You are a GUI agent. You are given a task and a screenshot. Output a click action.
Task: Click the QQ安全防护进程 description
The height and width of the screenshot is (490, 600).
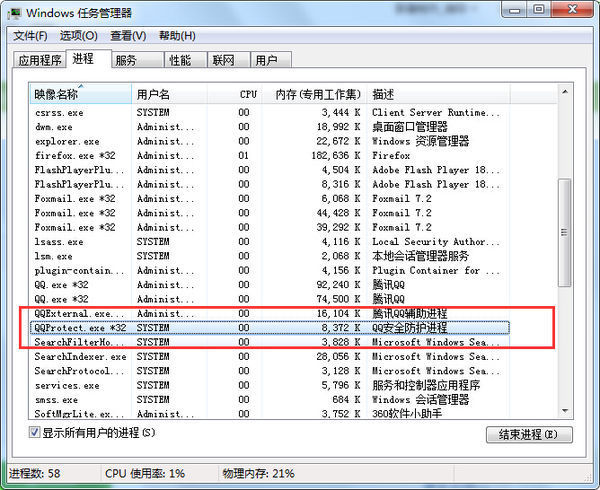[x=409, y=328]
